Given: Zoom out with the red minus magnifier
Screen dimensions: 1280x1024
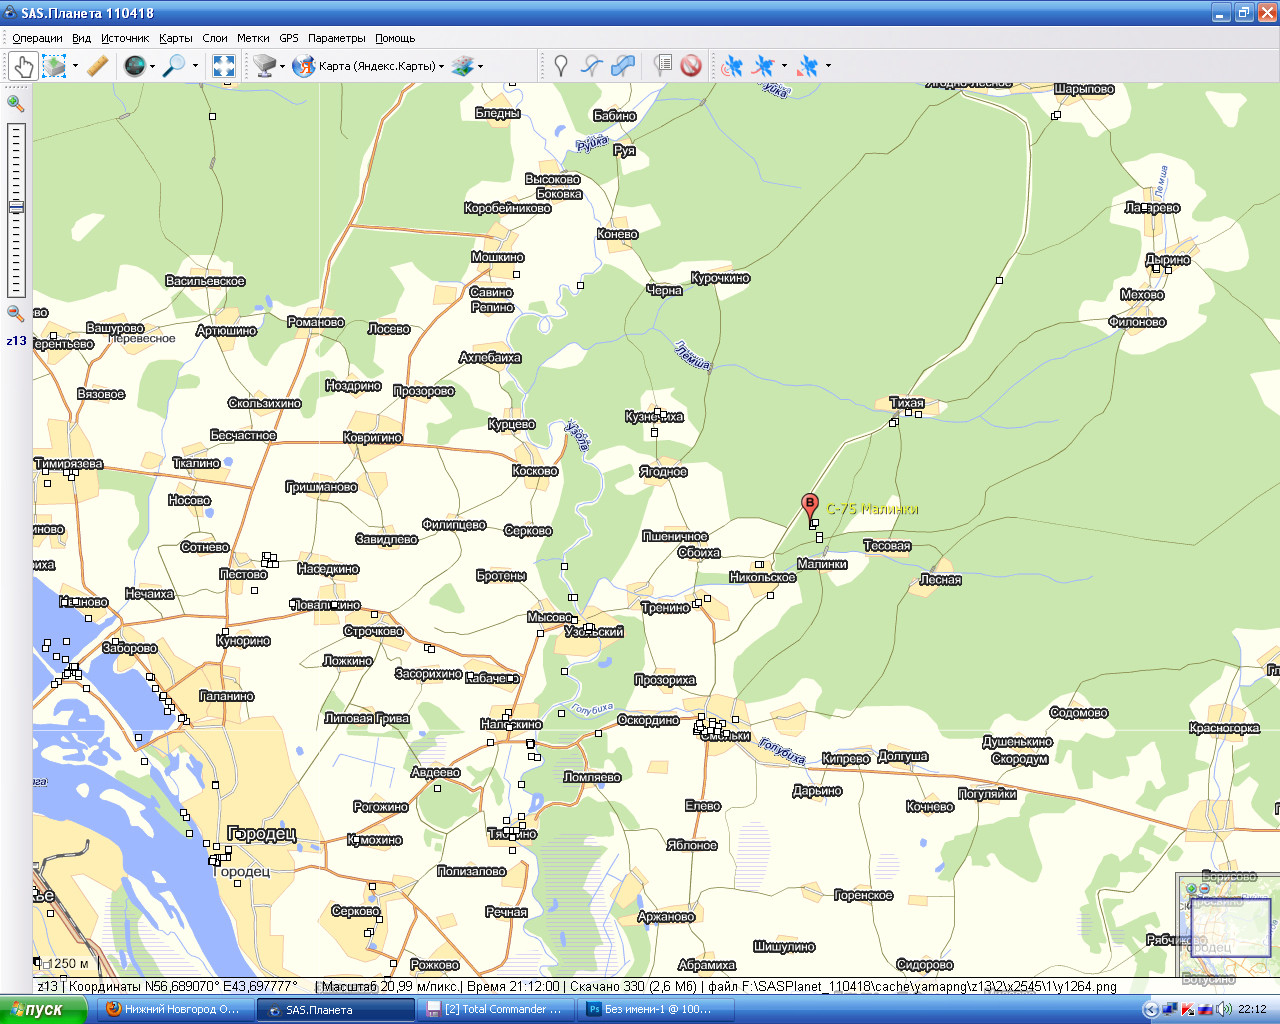Looking at the screenshot, I should tap(15, 313).
